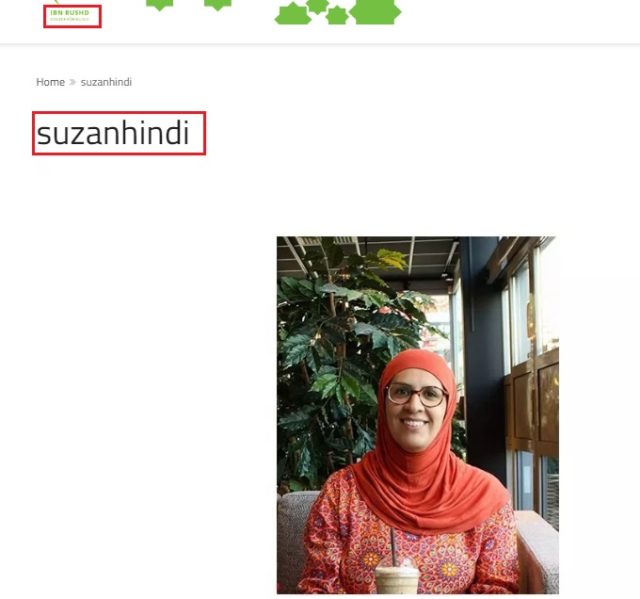Click the eyeglasses in the portrait
This screenshot has width=640, height=599.
pos(417,395)
